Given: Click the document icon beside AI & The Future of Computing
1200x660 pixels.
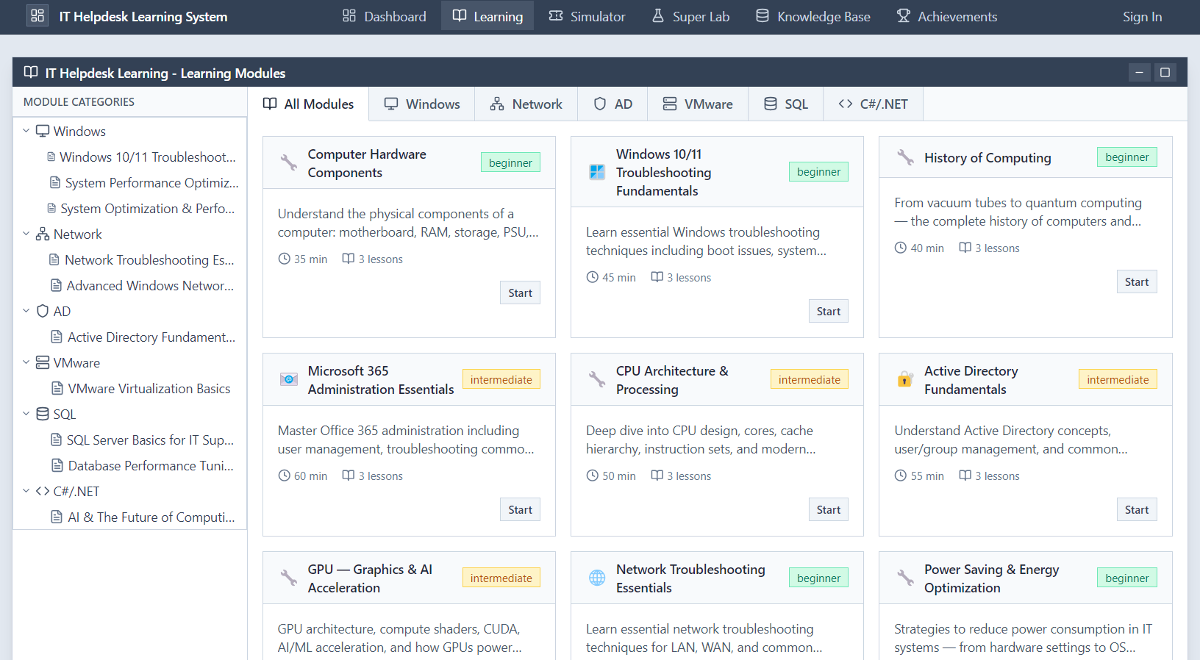Looking at the screenshot, I should pyautogui.click(x=57, y=517).
